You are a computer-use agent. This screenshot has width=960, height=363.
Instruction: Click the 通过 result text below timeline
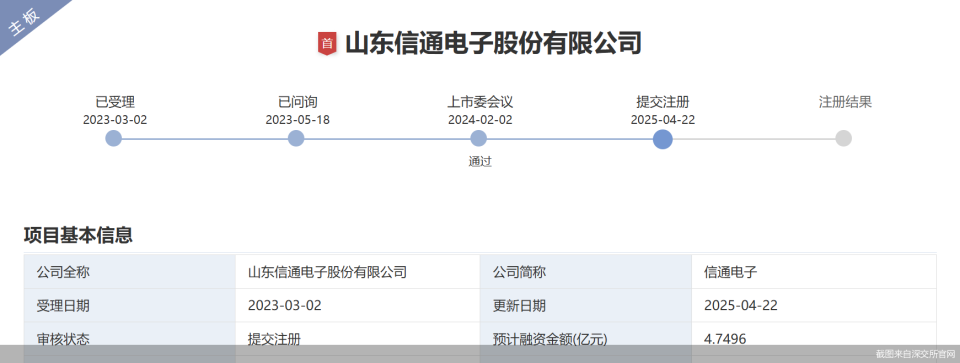coord(480,162)
